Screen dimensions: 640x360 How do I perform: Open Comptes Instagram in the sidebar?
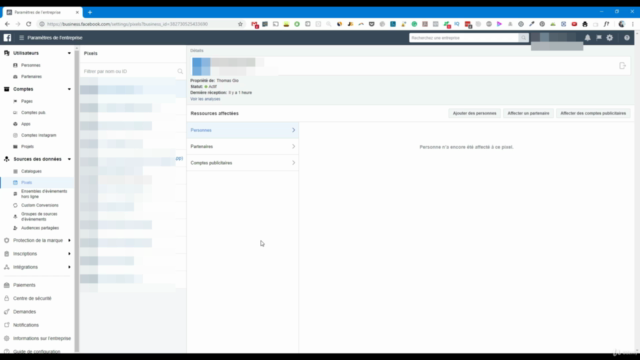click(38, 135)
